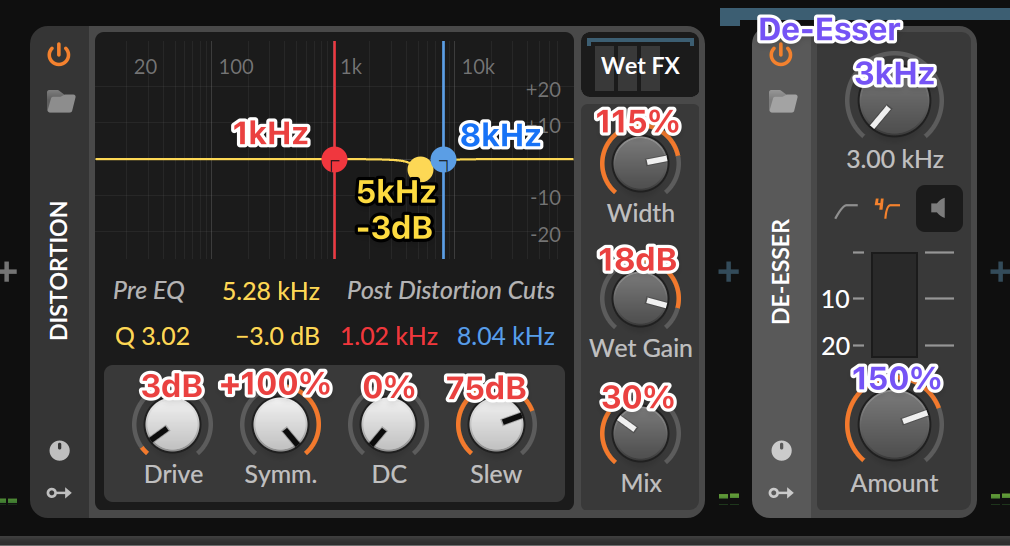Open the Distortion preset folder icon
The height and width of the screenshot is (546, 1010).
pos(61,102)
